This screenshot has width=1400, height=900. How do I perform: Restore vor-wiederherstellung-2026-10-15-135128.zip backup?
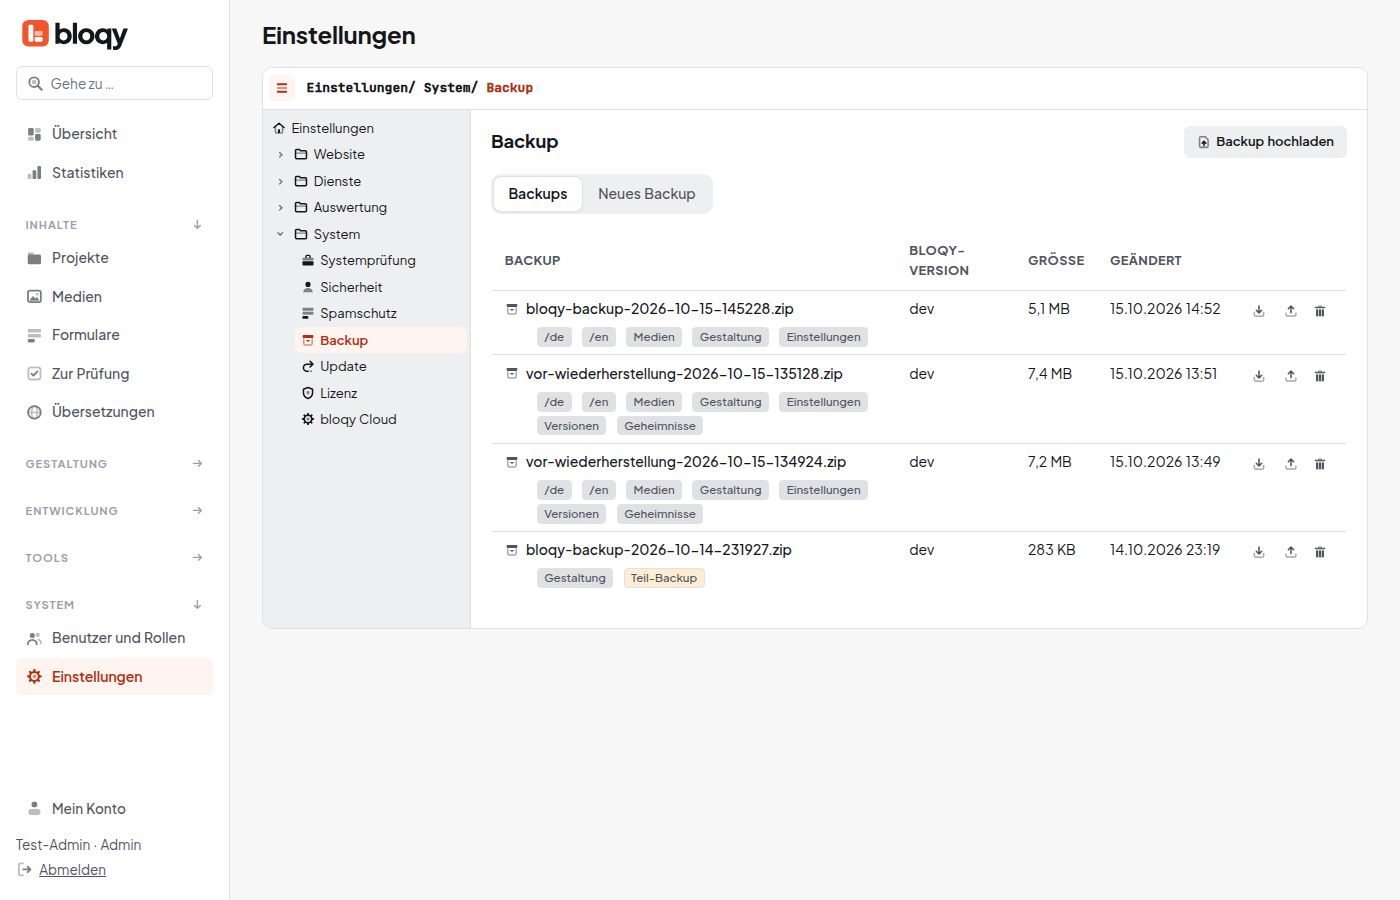[1291, 376]
